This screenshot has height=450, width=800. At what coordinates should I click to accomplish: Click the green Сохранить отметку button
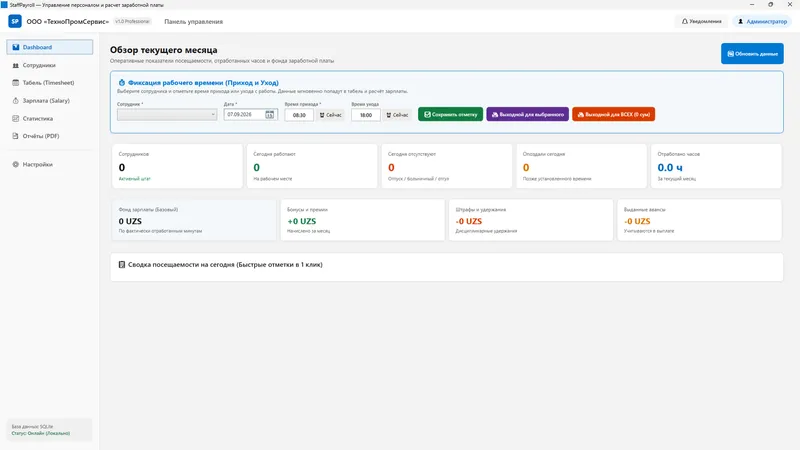(451, 114)
